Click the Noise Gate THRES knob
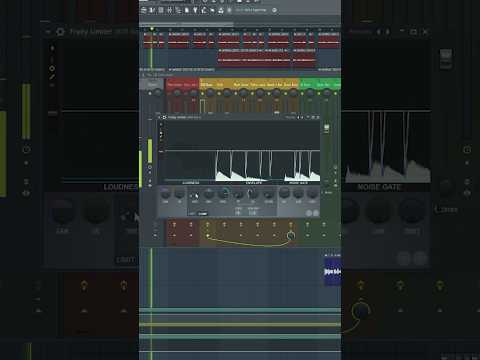The width and height of the screenshot is (480, 360). (x=299, y=194)
